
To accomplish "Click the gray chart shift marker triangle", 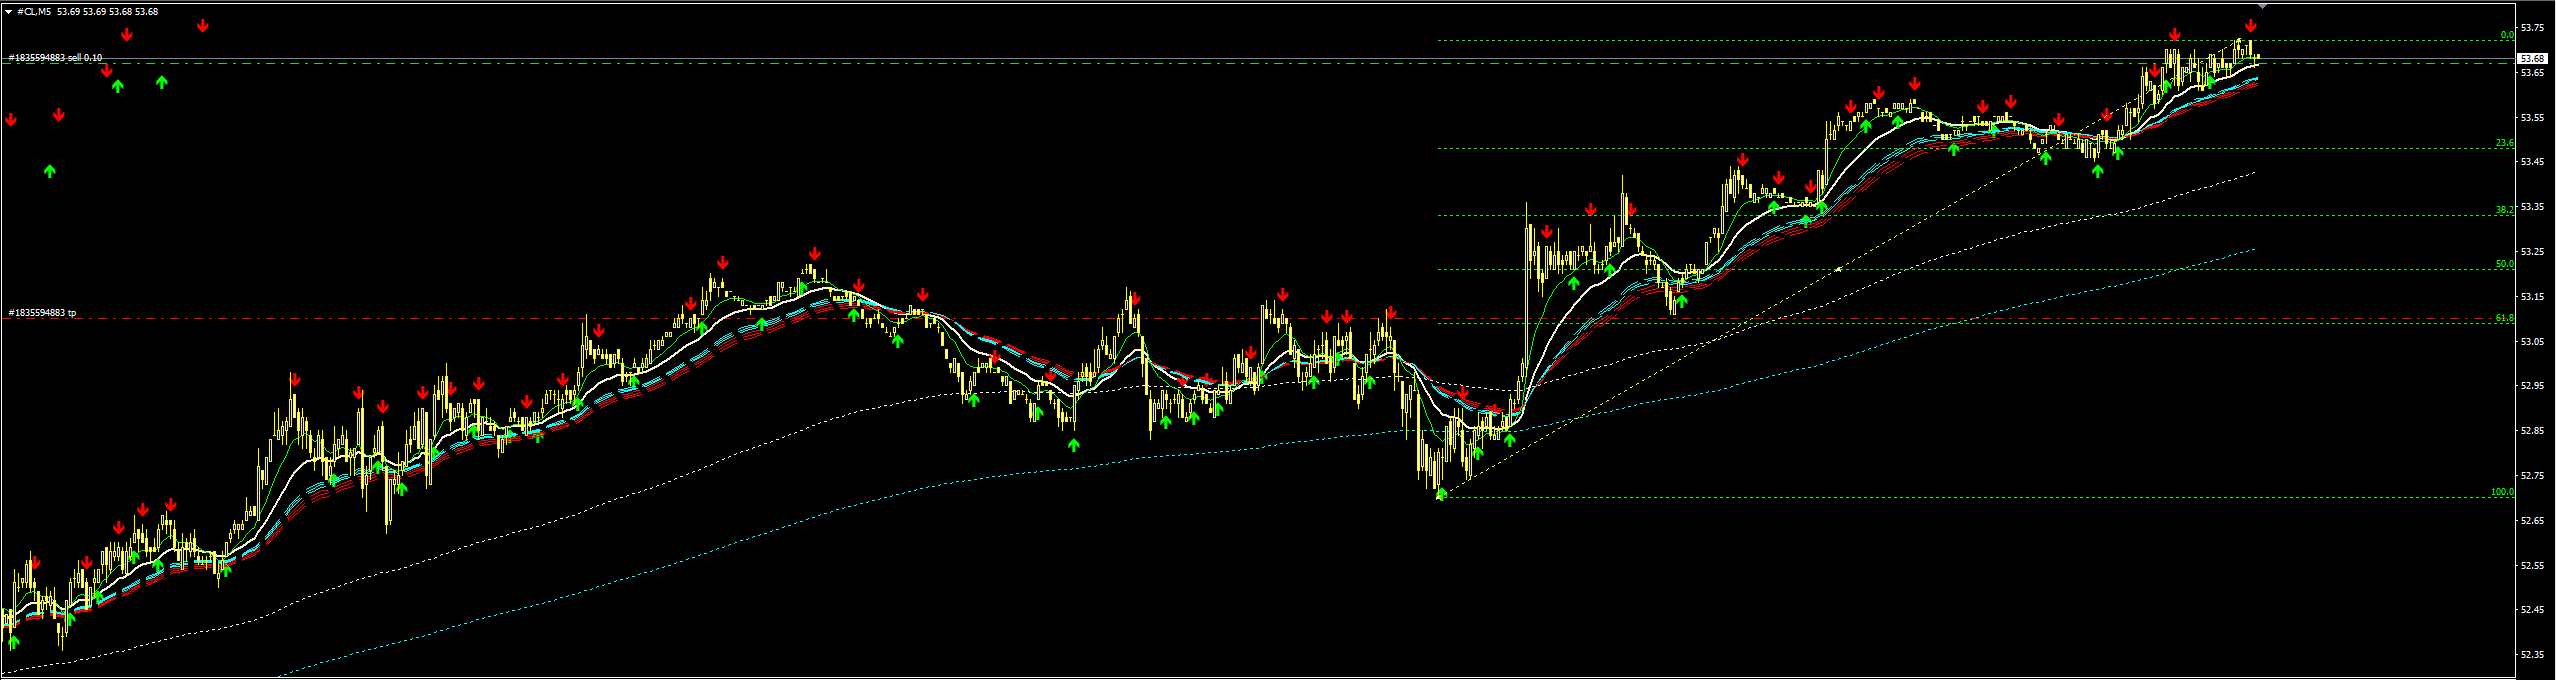I will click(x=2262, y=5).
